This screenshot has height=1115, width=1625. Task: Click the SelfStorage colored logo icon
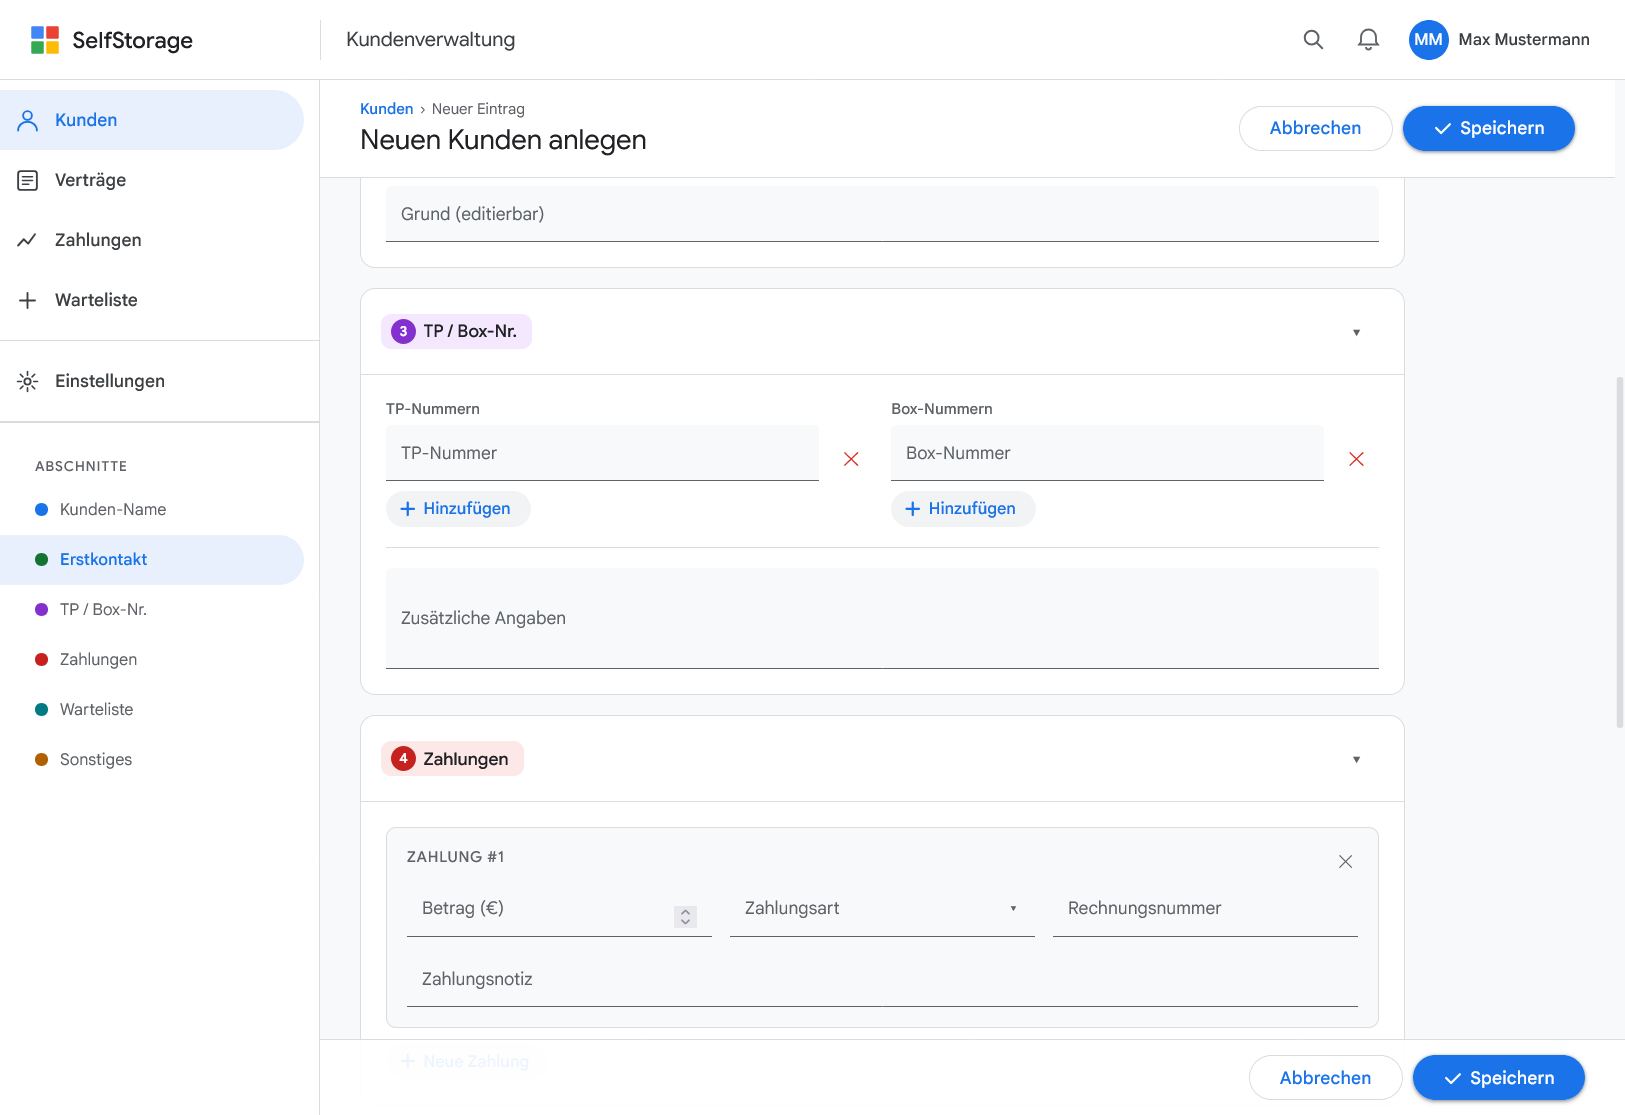point(45,40)
